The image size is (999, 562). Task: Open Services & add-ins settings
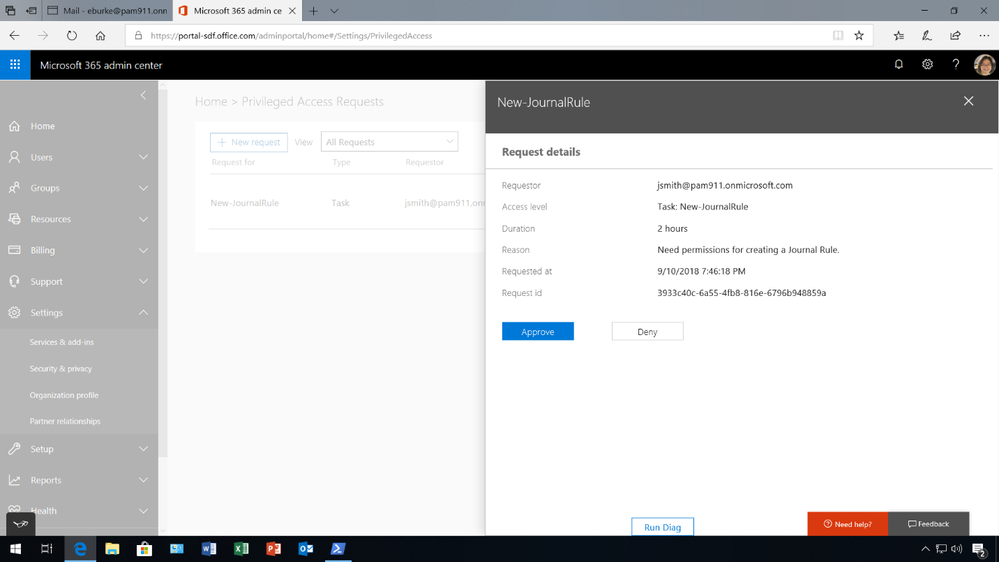(x=62, y=342)
